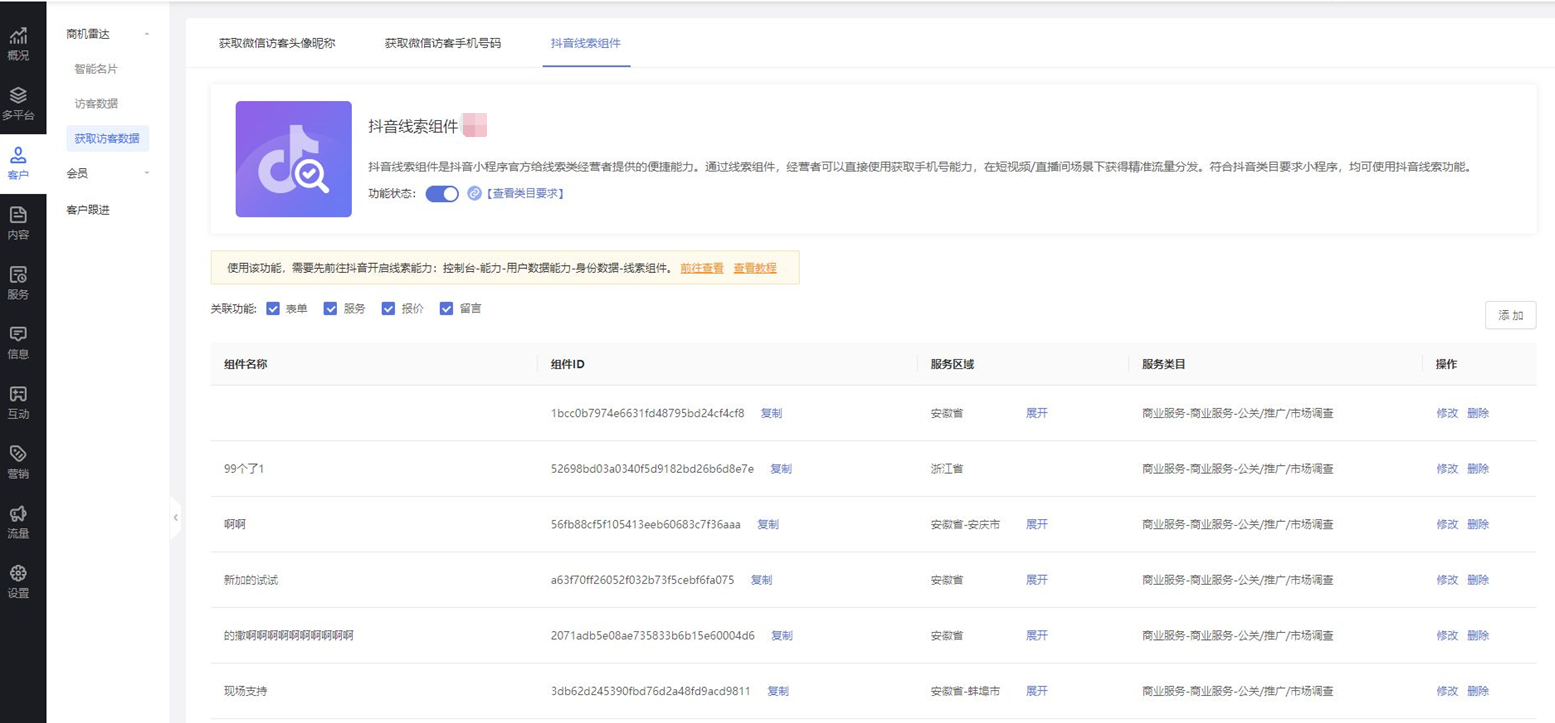Uncheck the 留言 checkbox
Viewport: 1555px width, 723px height.
coord(447,309)
